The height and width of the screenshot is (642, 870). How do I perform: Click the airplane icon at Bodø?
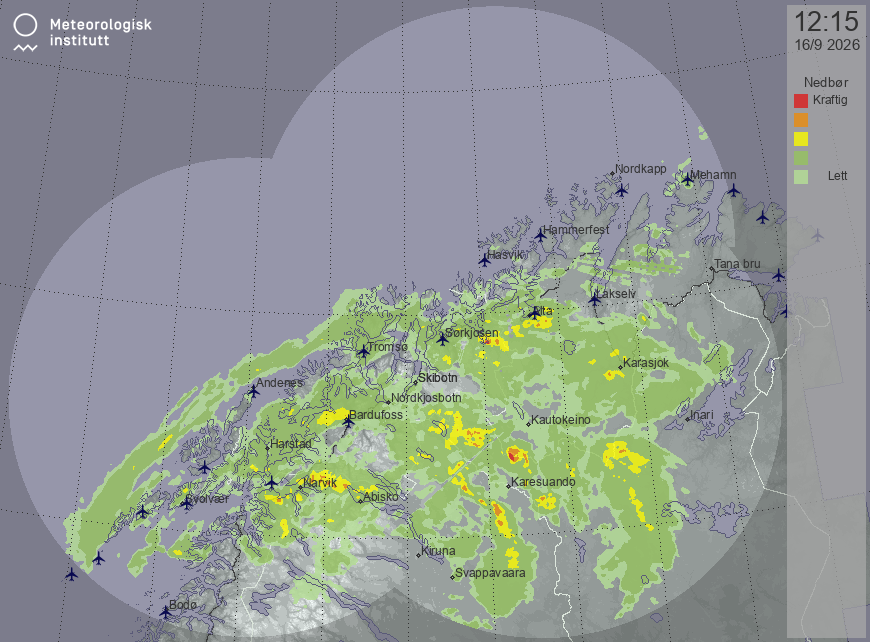(x=165, y=613)
